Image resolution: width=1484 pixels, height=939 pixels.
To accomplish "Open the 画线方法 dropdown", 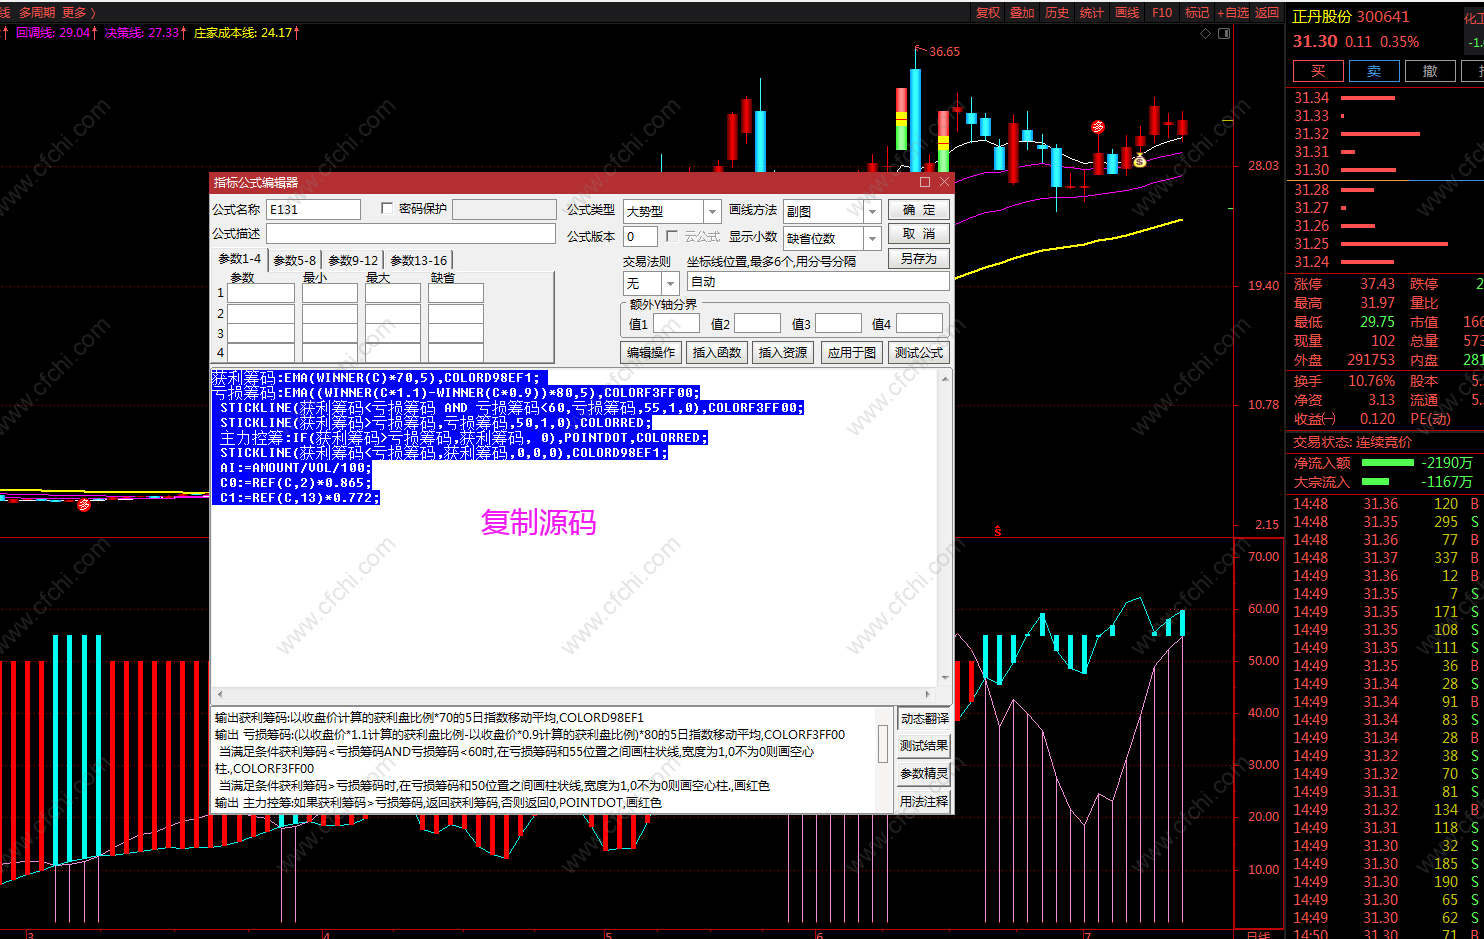I will (x=872, y=211).
